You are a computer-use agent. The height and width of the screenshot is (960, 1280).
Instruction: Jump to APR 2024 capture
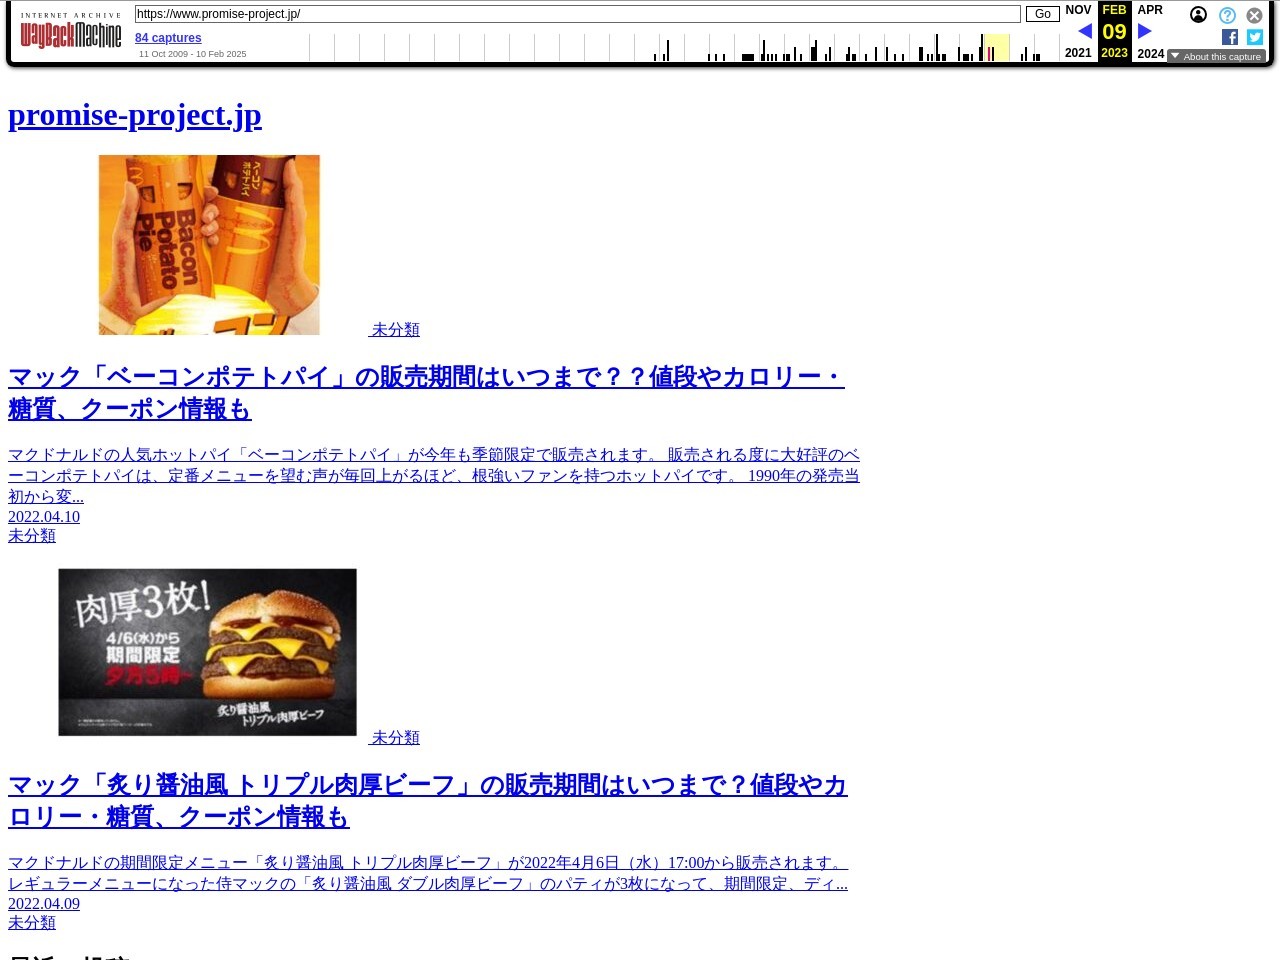tap(1150, 31)
